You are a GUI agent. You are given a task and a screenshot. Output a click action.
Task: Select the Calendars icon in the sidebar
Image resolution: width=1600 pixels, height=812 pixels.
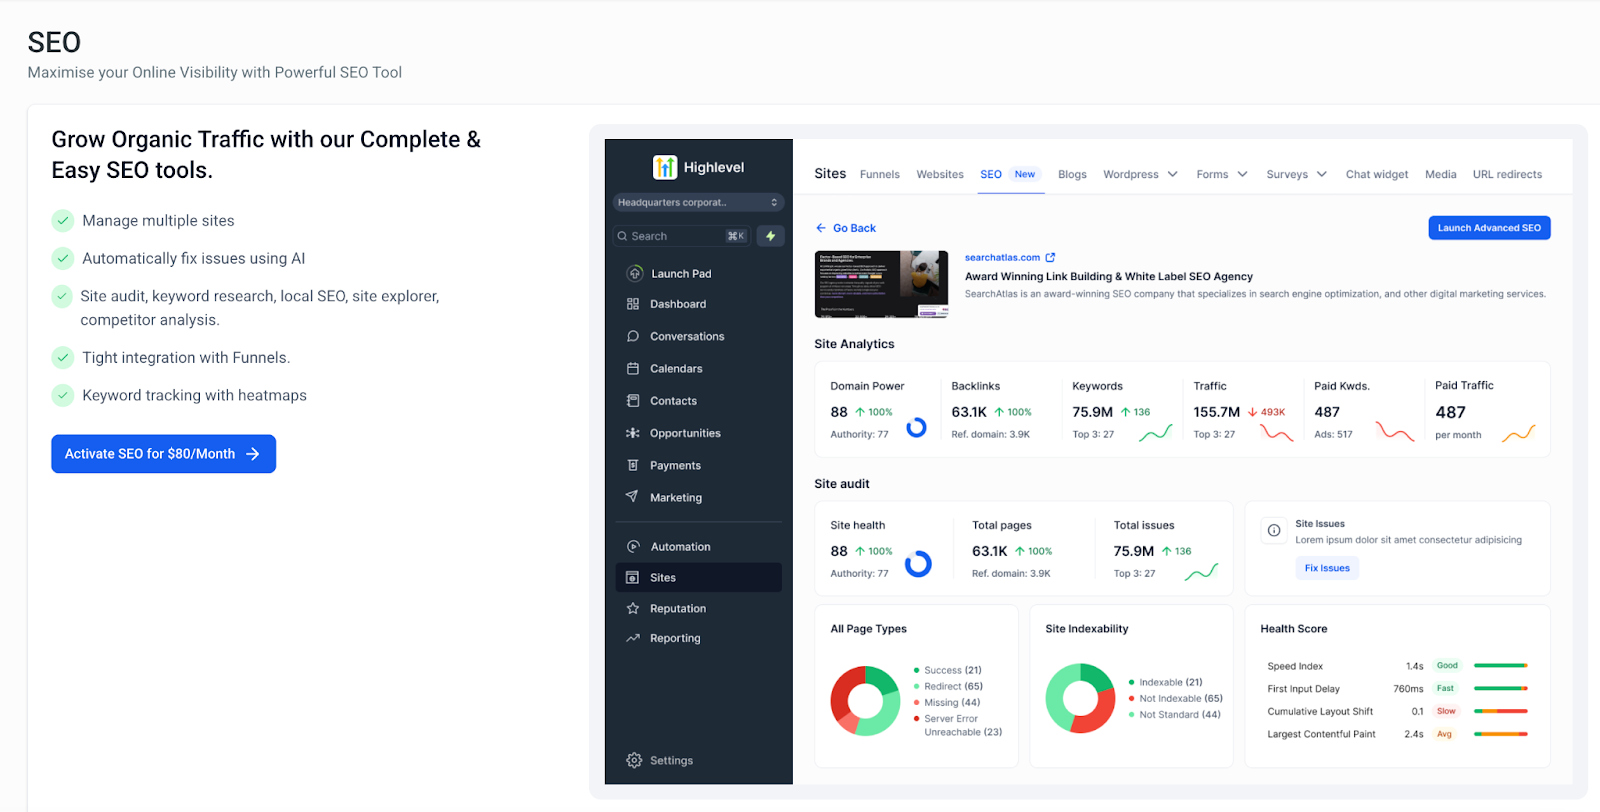633,368
